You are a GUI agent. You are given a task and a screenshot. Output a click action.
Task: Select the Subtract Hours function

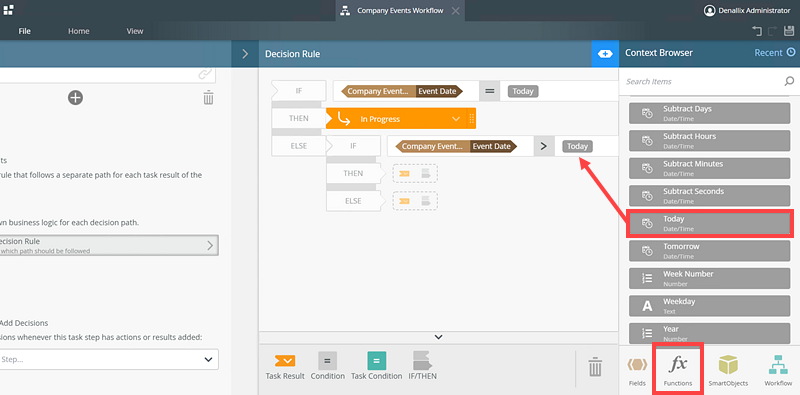(x=709, y=140)
